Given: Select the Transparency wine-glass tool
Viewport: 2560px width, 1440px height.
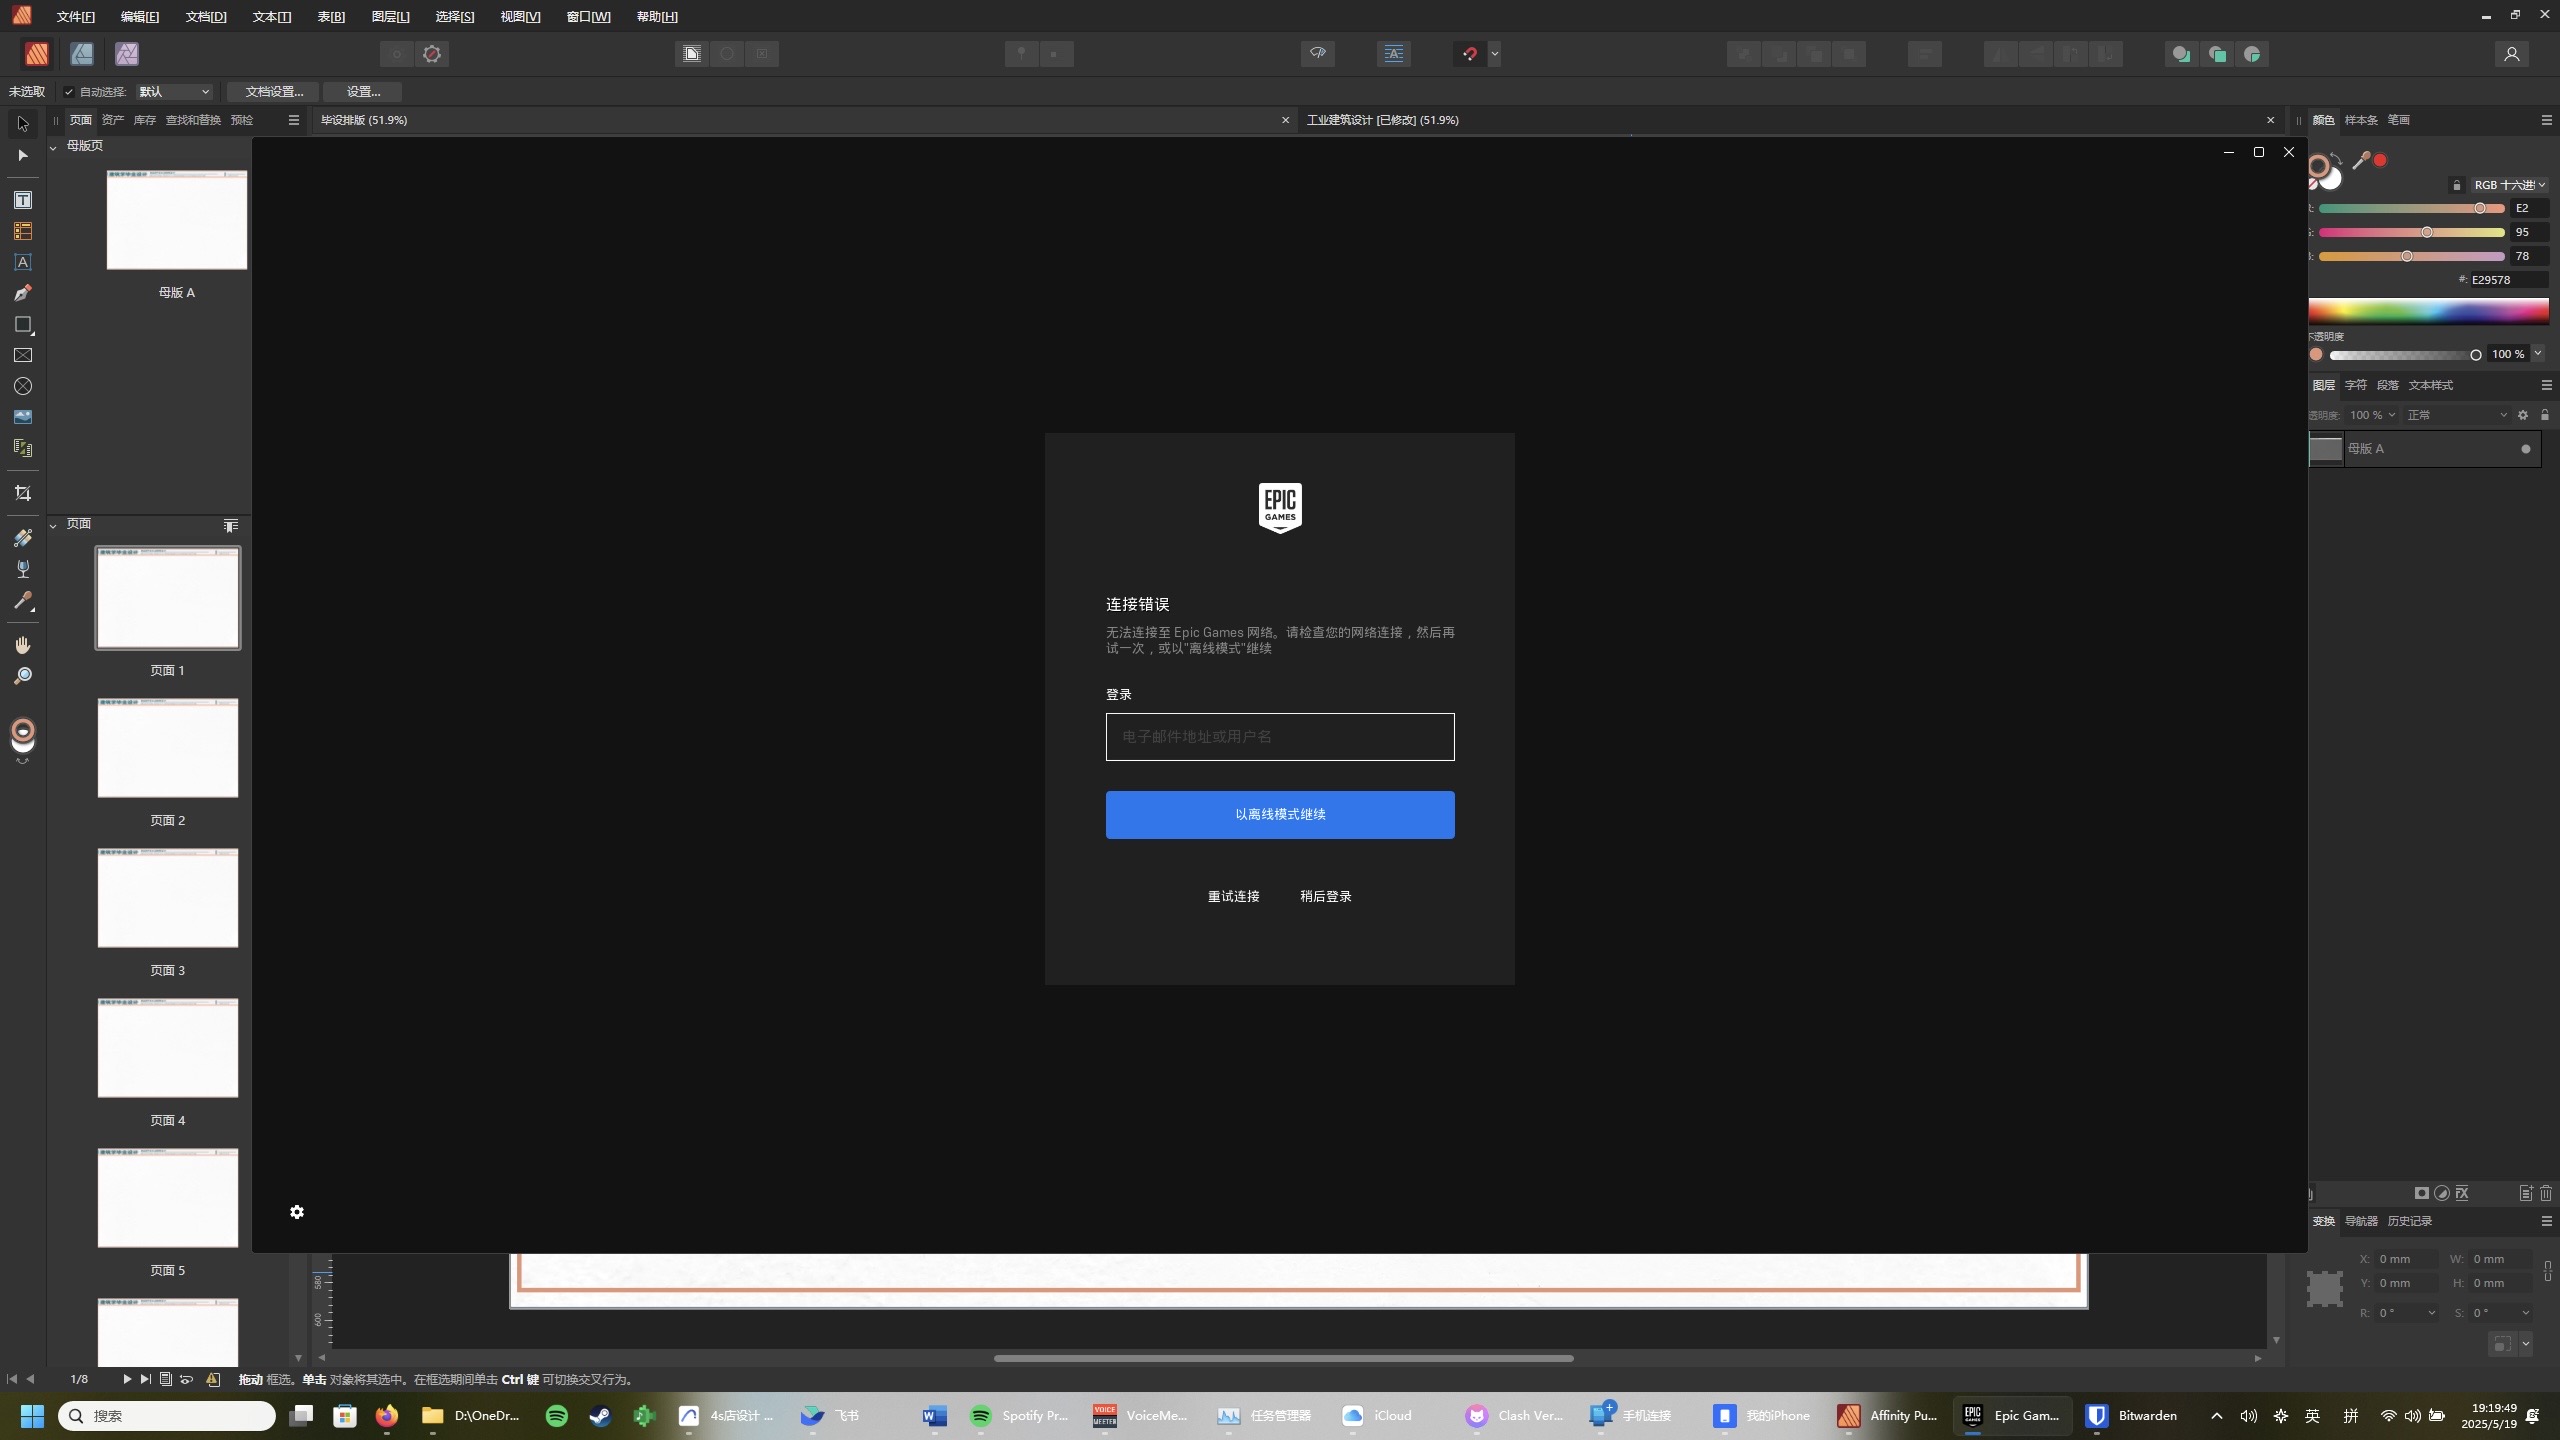Looking at the screenshot, I should click(x=23, y=569).
